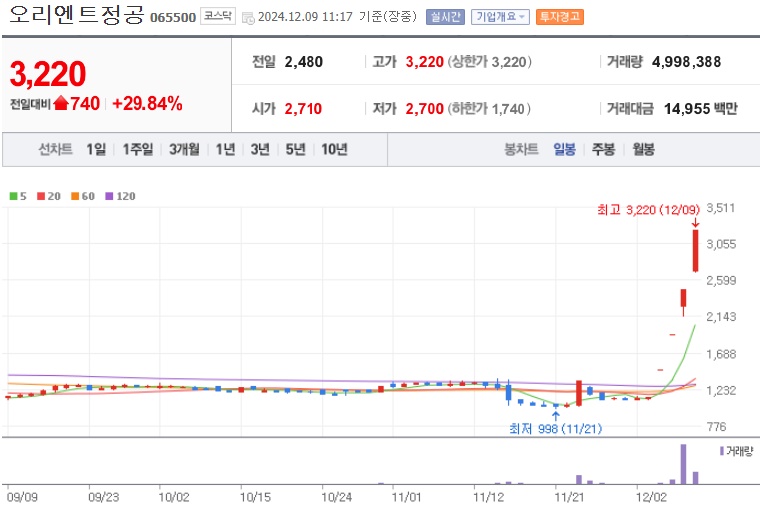The image size is (760, 510).
Task: Click the 거래량 value 4,998,388
Action: coord(687,62)
